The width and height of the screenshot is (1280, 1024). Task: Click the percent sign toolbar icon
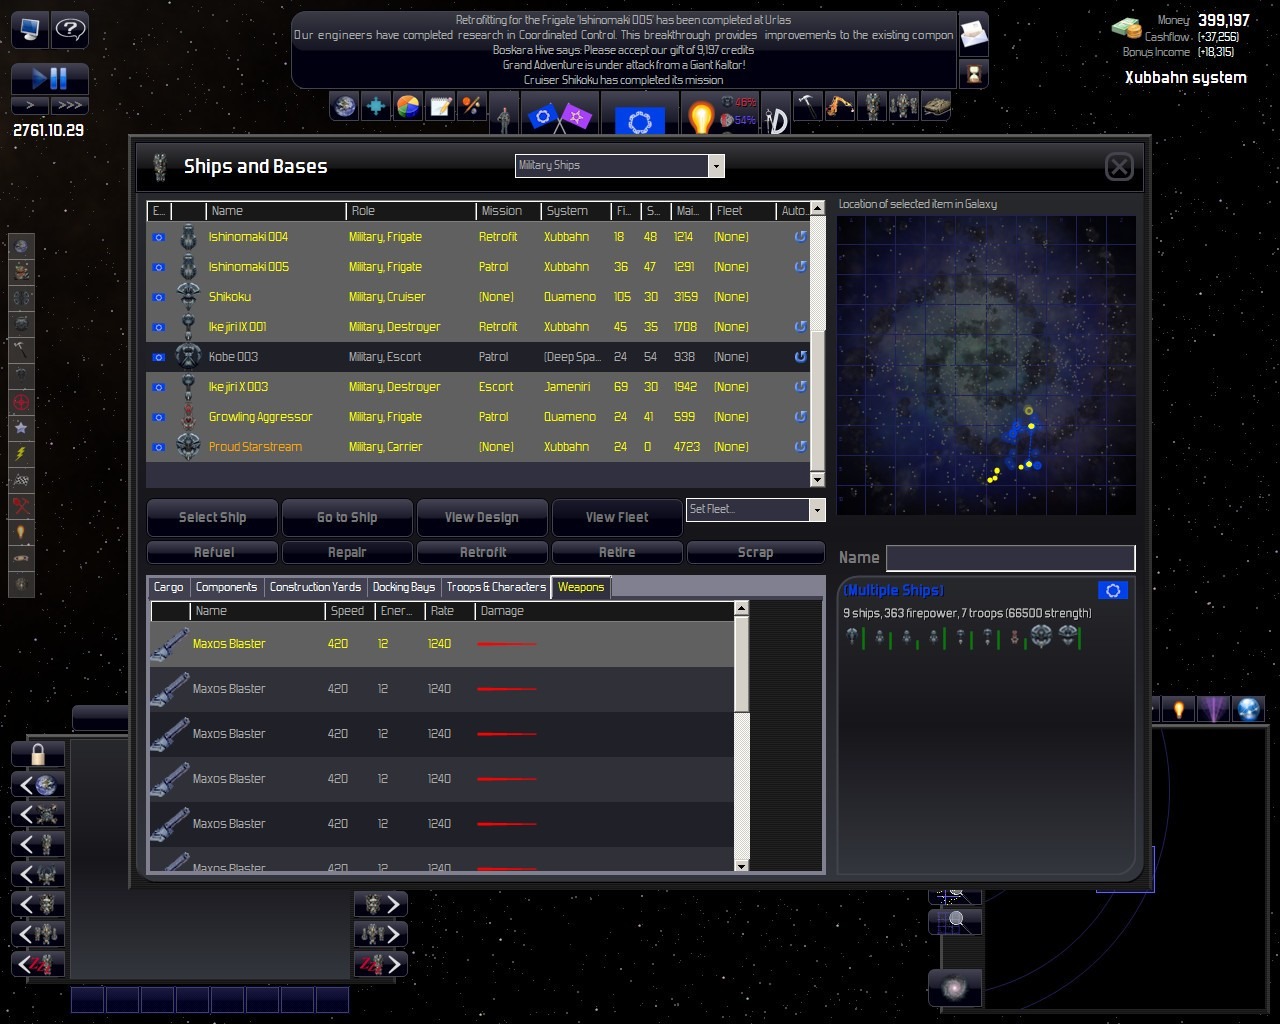[472, 106]
